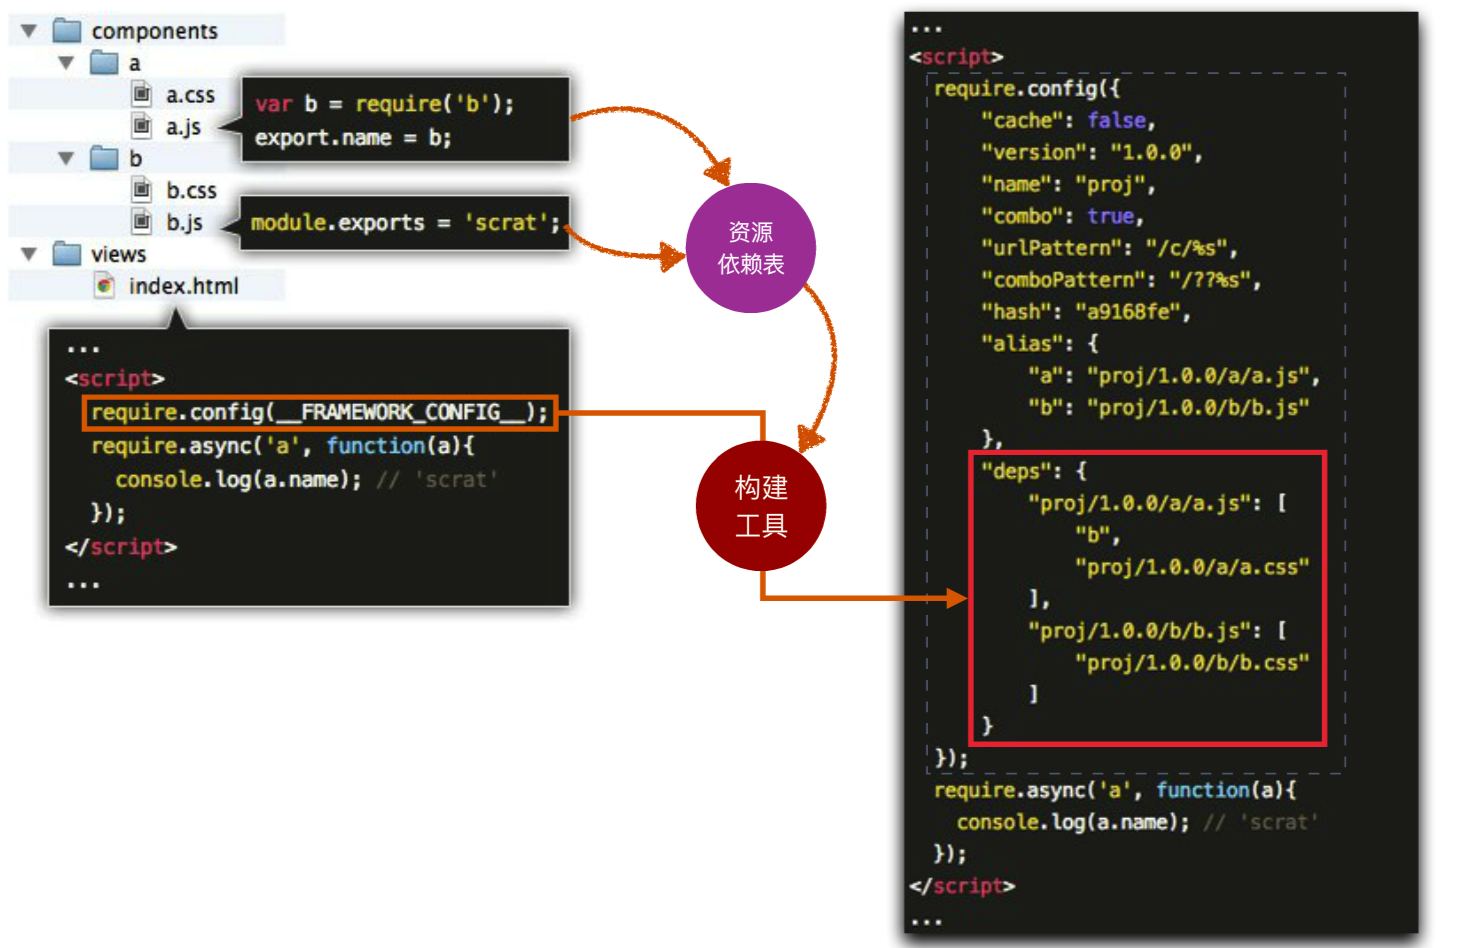Click deps key "proj/1.0.0/a/a.js": [
Screen dimensions: 1464x948
(x=1156, y=504)
